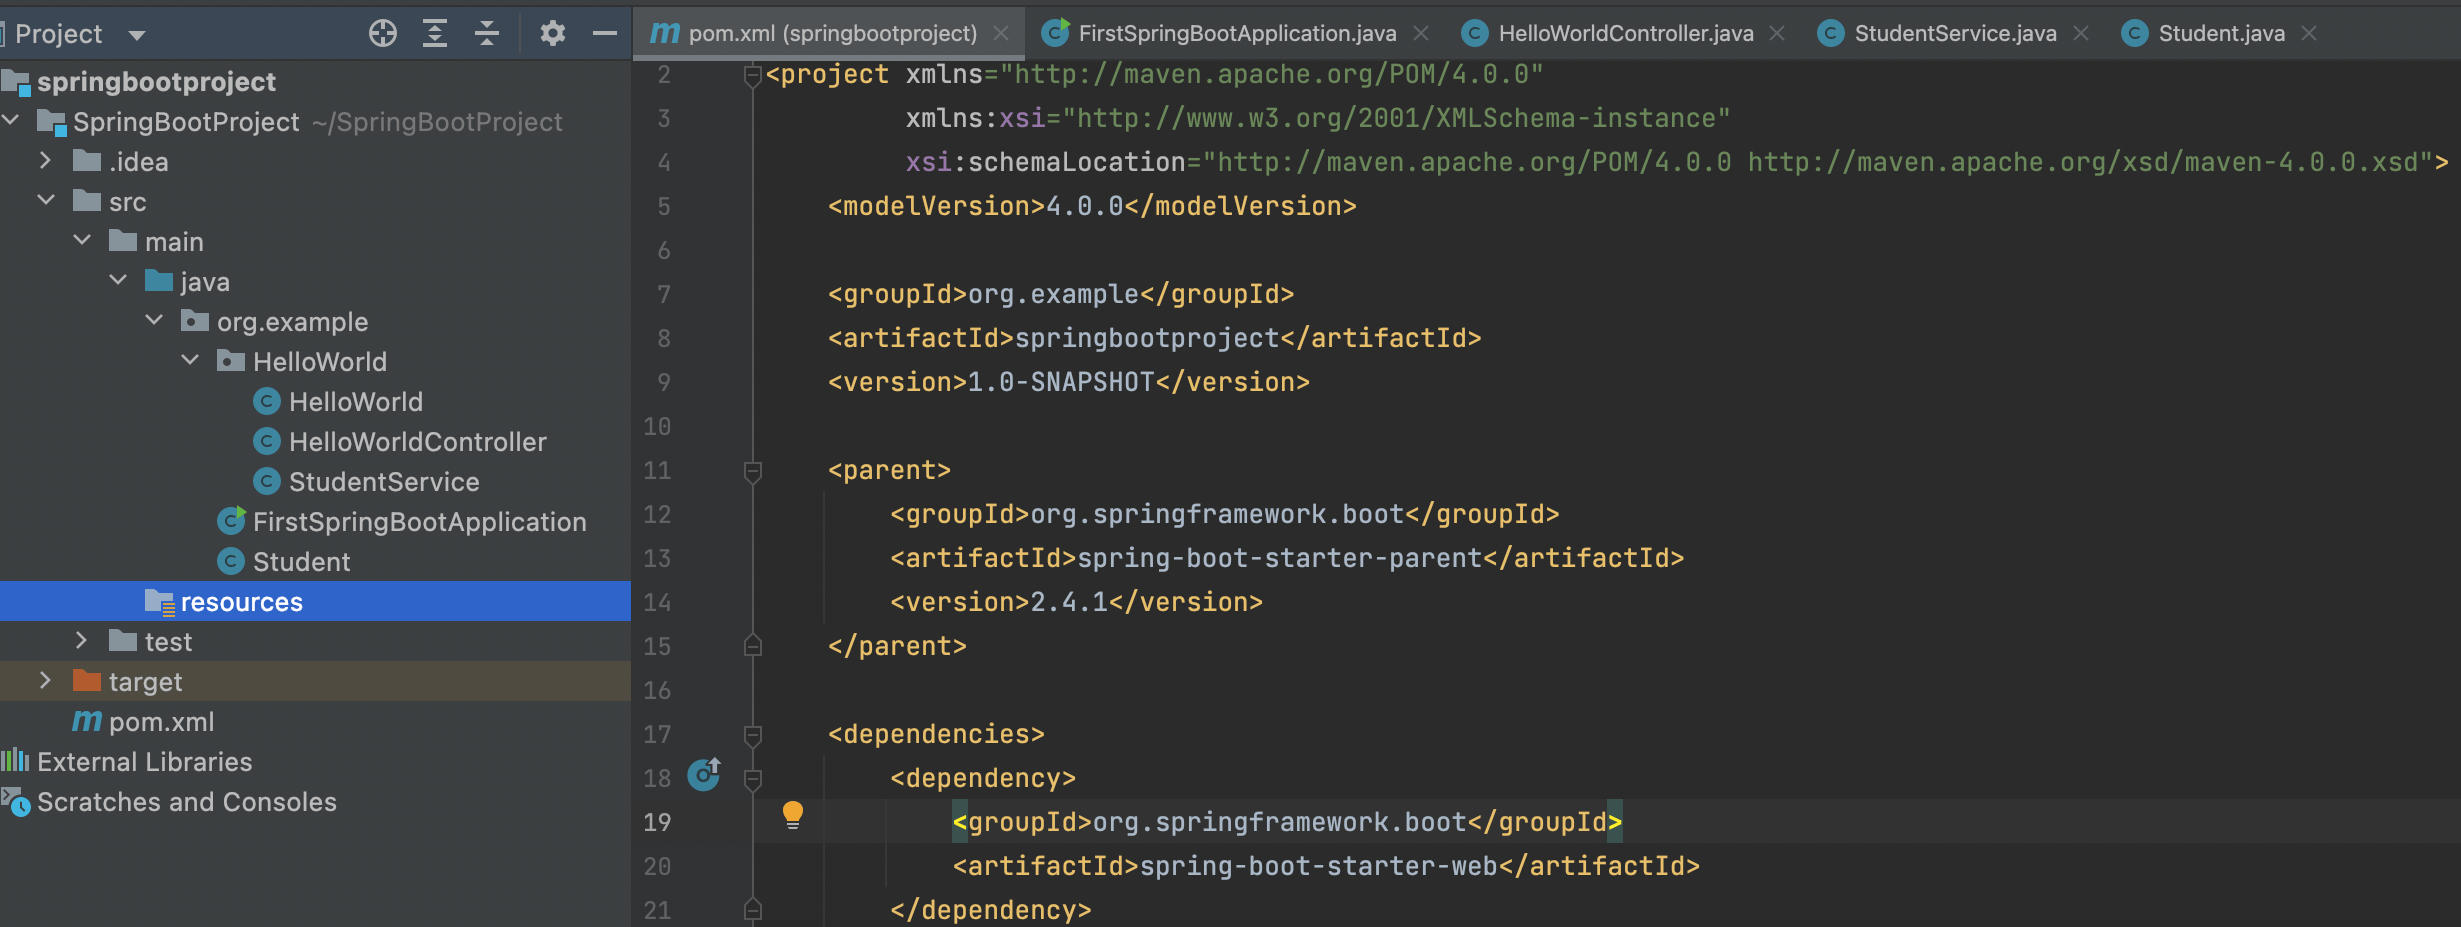Select Opened File crosshair icon in Project toolbar
This screenshot has height=927, width=2461.
(382, 32)
